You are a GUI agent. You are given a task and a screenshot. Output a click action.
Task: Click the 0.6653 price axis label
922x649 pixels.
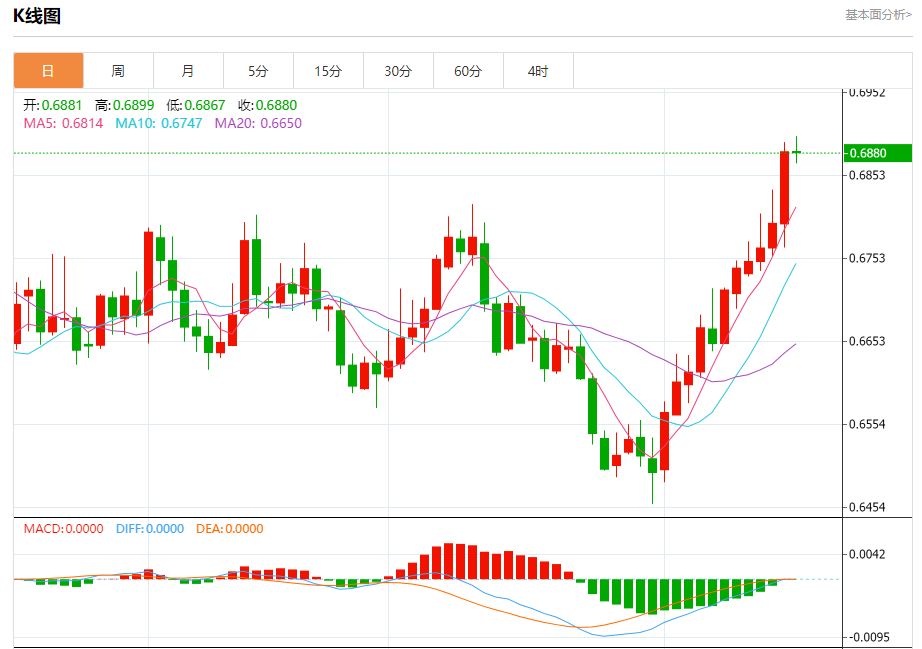click(x=867, y=341)
